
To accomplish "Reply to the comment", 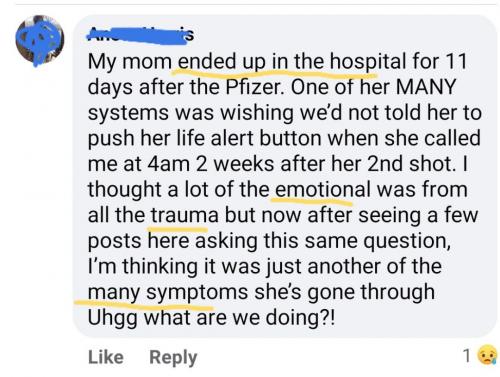I will pyautogui.click(x=173, y=358).
